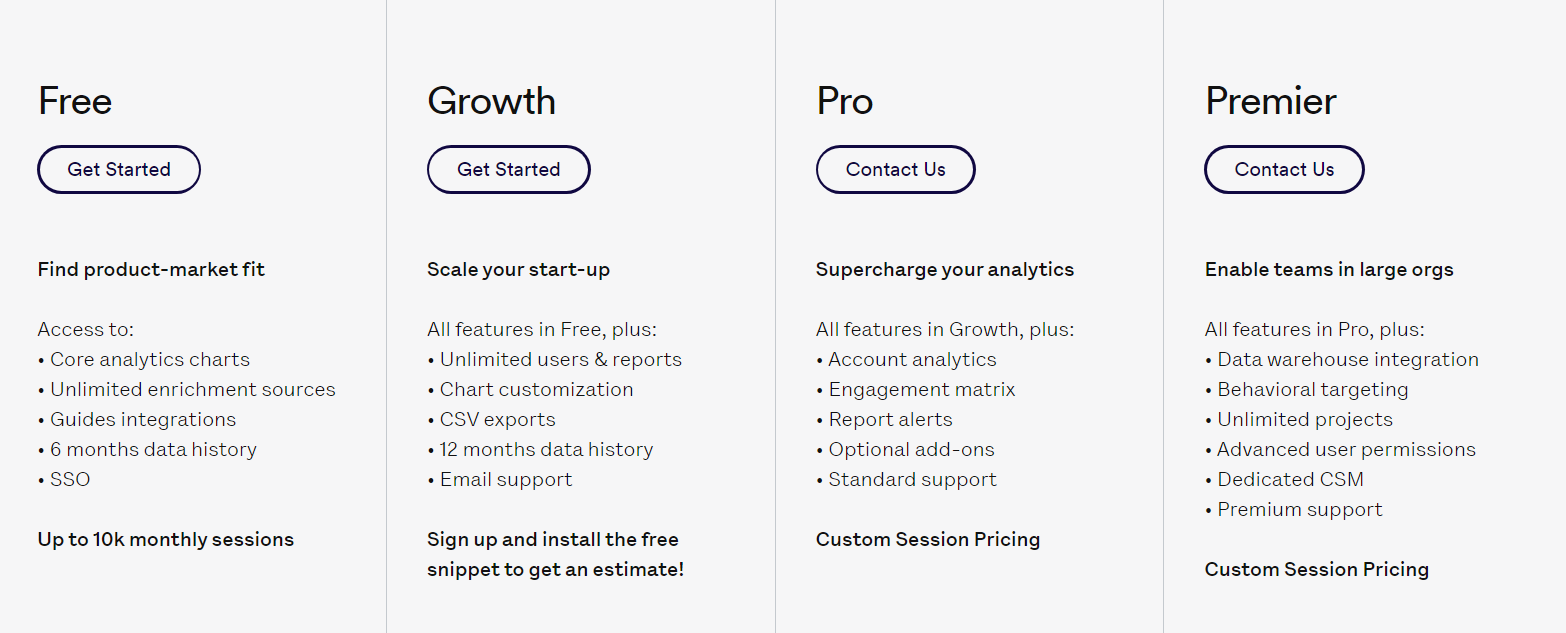Image resolution: width=1566 pixels, height=633 pixels.
Task: Click the "Data warehouse integration" feature
Action: point(1347,359)
